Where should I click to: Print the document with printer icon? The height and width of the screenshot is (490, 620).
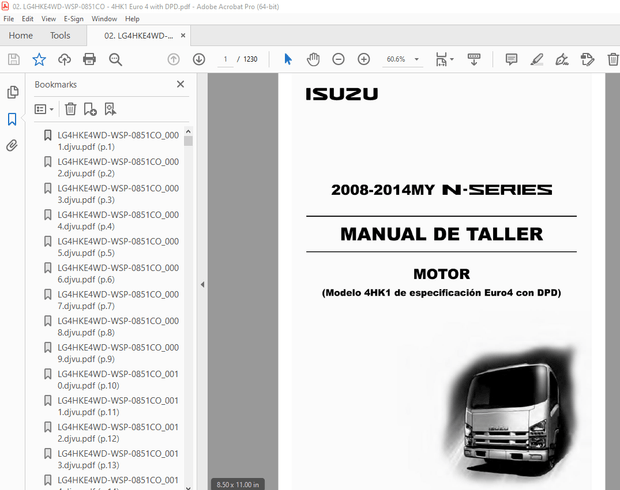[89, 59]
